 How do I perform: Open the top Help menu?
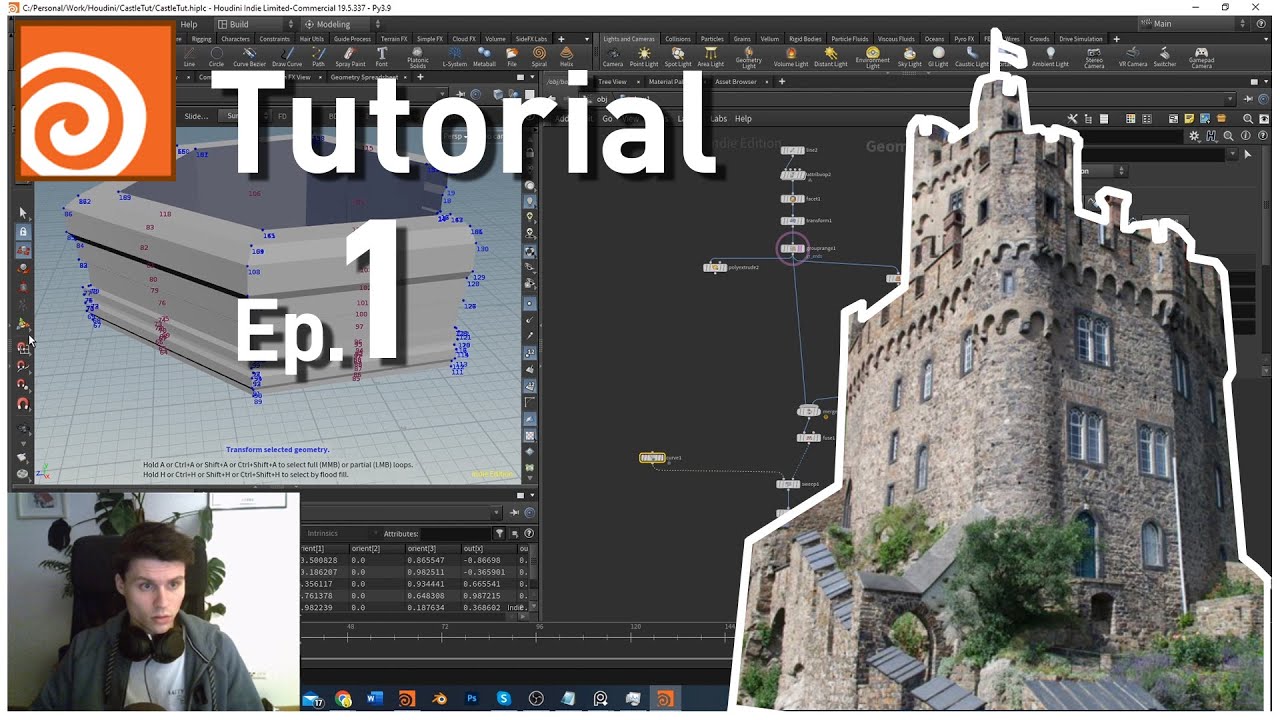pyautogui.click(x=189, y=24)
